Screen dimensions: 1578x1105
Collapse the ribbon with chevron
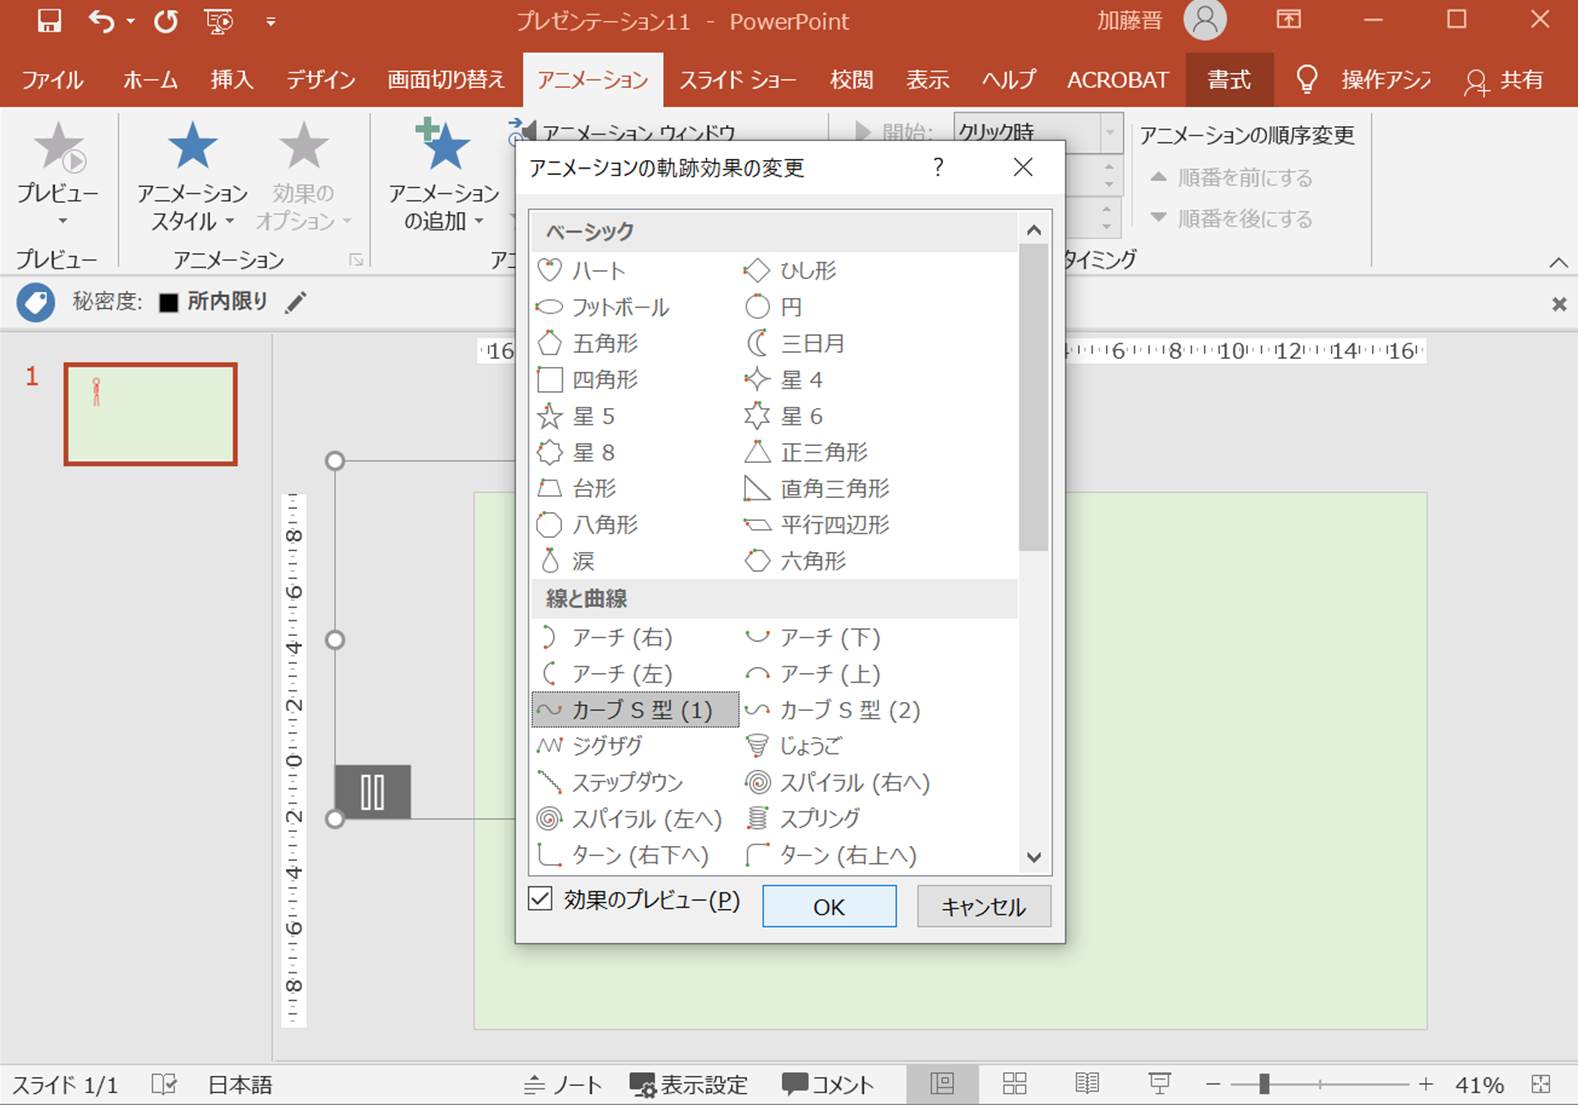coord(1558,262)
